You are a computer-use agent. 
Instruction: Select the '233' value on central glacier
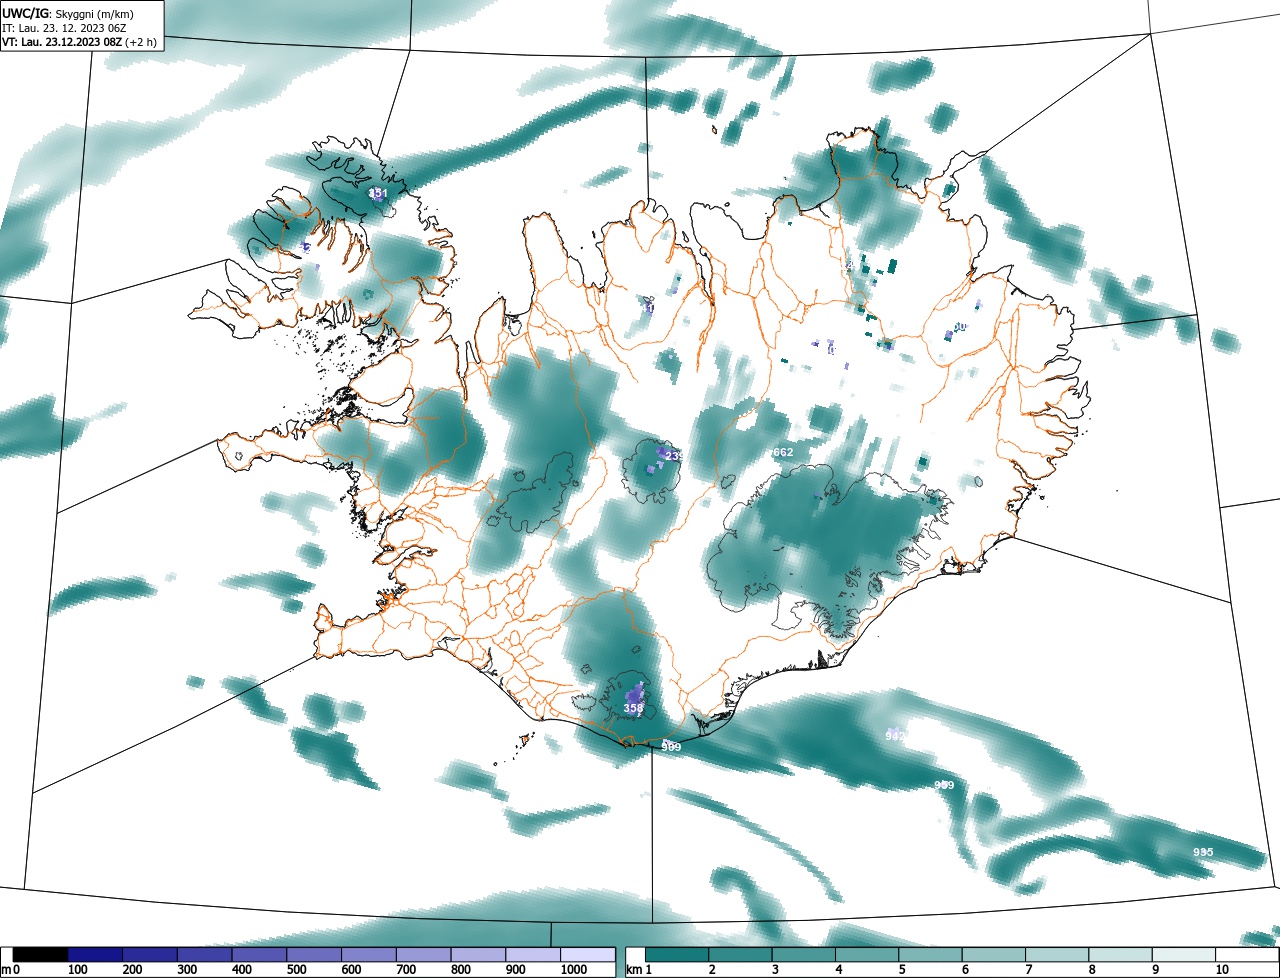pos(673,456)
